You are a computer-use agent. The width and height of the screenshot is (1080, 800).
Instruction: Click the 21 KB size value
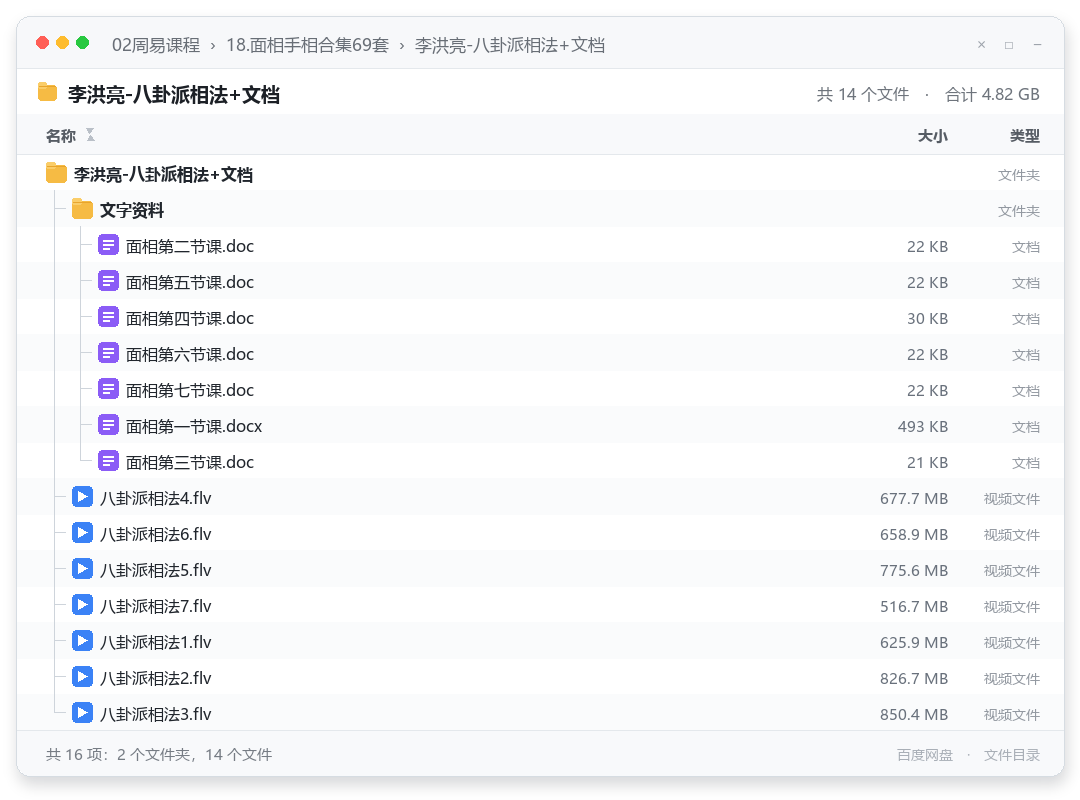(928, 462)
